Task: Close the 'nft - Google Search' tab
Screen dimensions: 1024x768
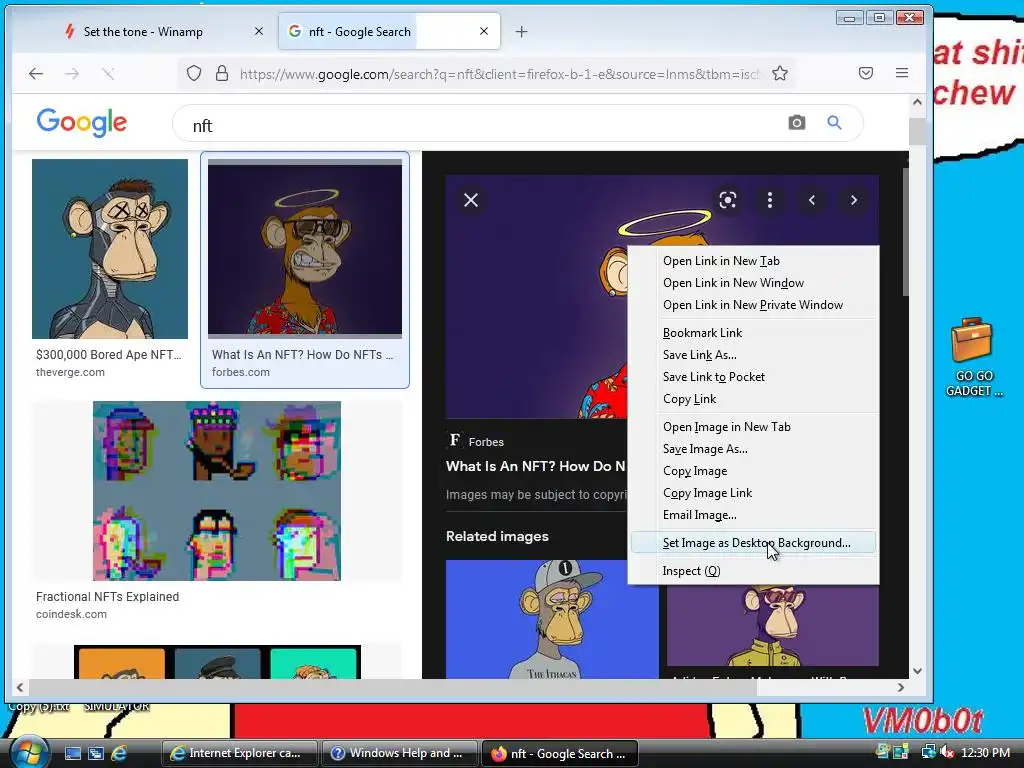Action: pyautogui.click(x=484, y=31)
